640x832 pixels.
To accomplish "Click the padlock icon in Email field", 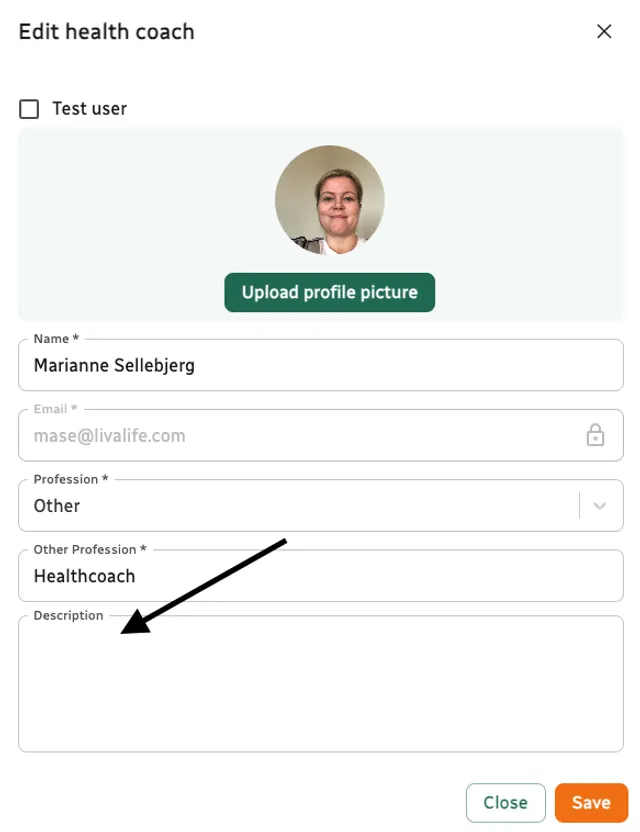I will pos(595,436).
